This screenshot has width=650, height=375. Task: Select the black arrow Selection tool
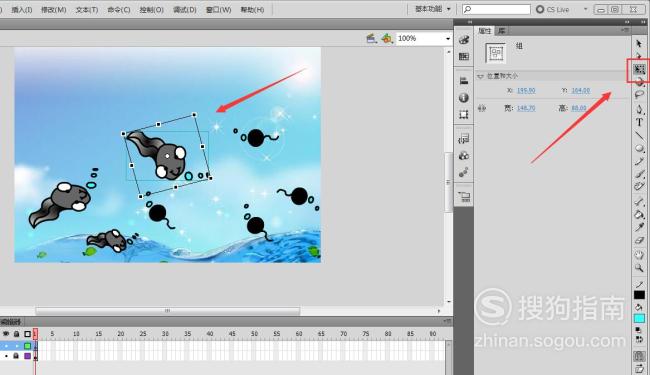(x=639, y=43)
